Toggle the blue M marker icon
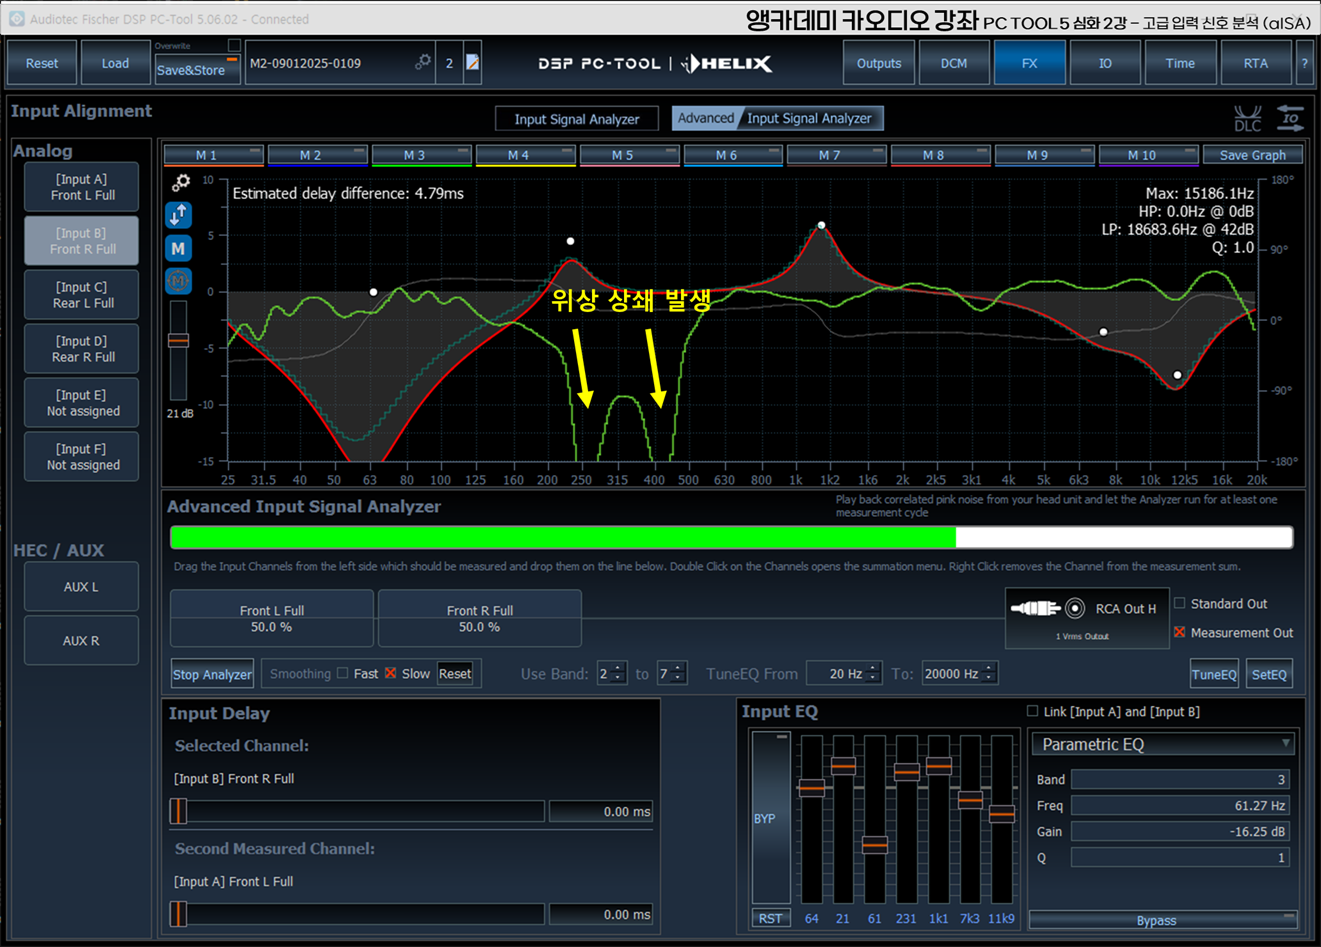The width and height of the screenshot is (1321, 947). pyautogui.click(x=178, y=248)
